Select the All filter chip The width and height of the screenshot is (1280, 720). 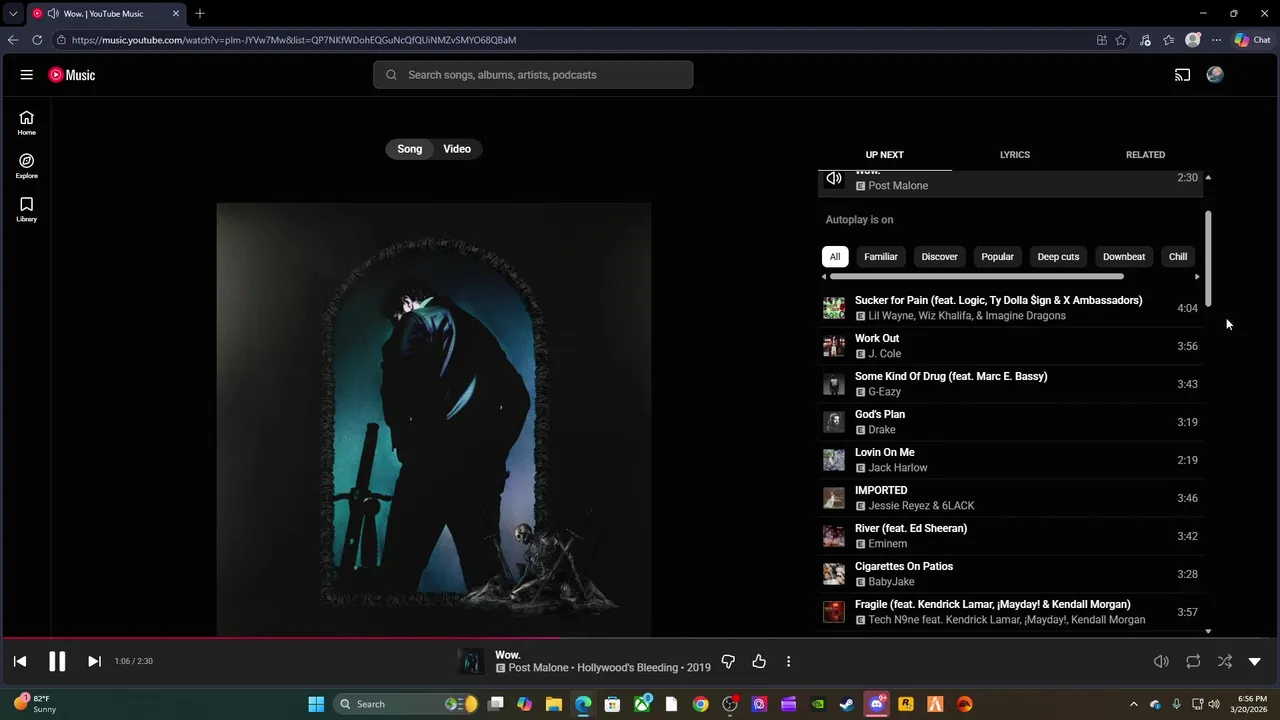click(x=835, y=257)
